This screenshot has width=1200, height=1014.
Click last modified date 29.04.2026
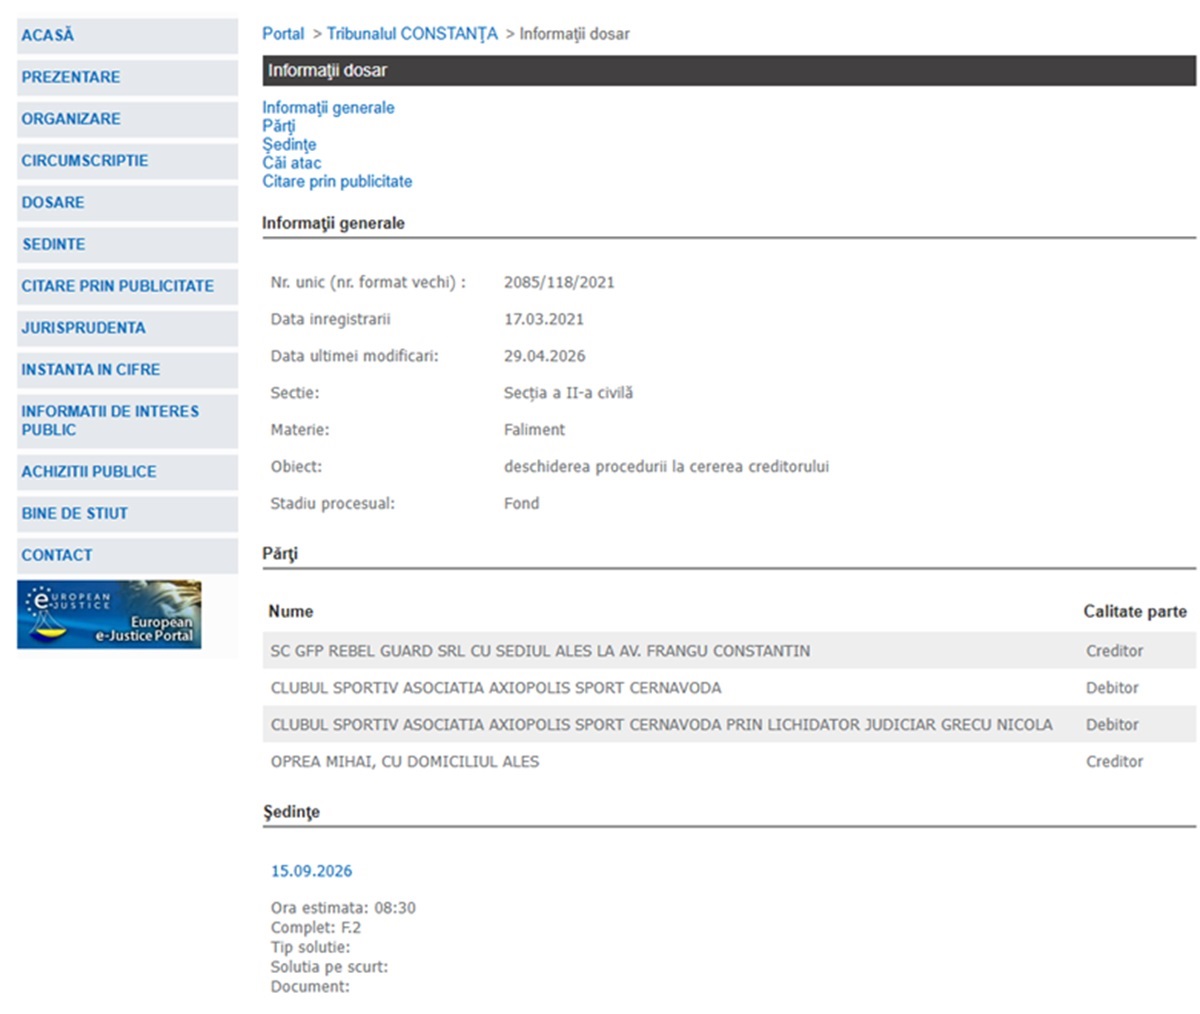545,356
